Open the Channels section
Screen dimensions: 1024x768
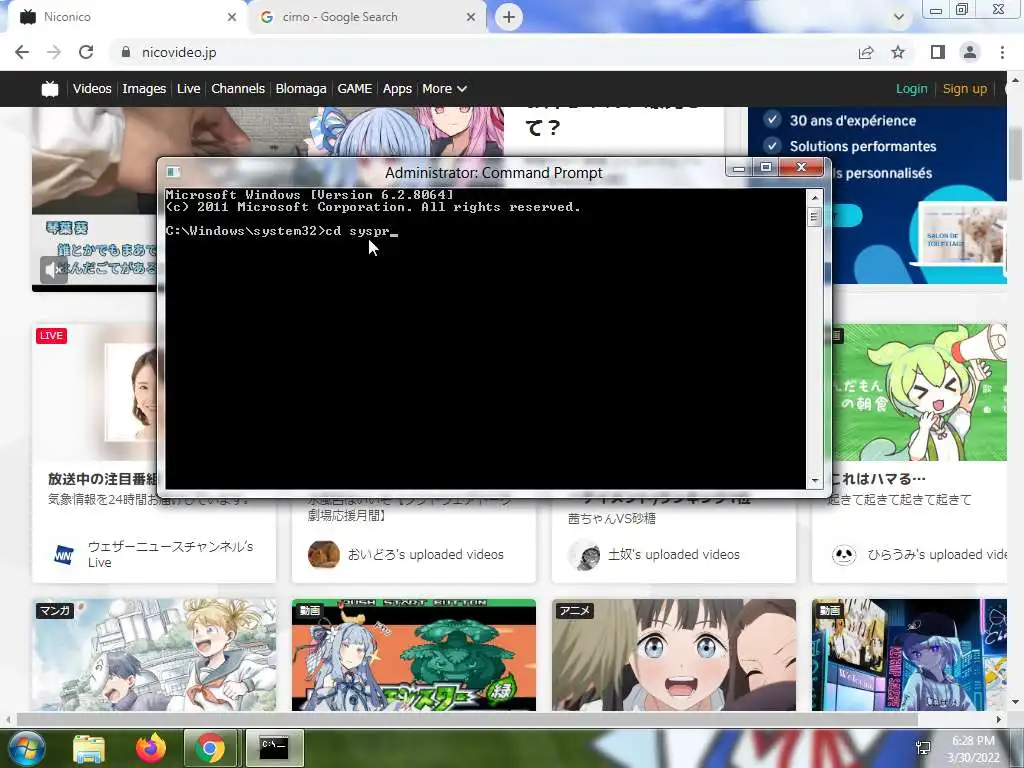point(238,89)
